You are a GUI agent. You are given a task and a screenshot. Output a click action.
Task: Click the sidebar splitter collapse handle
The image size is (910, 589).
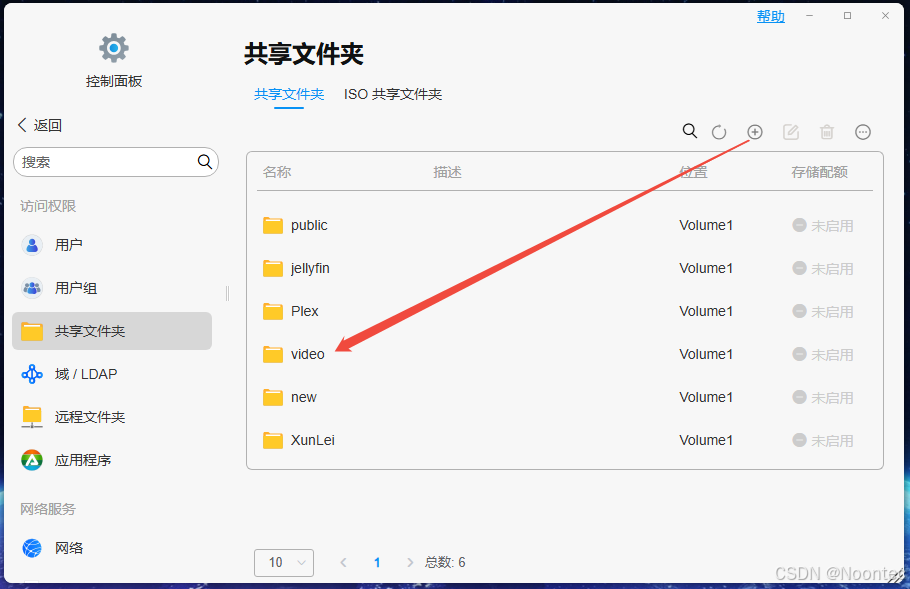coord(228,294)
